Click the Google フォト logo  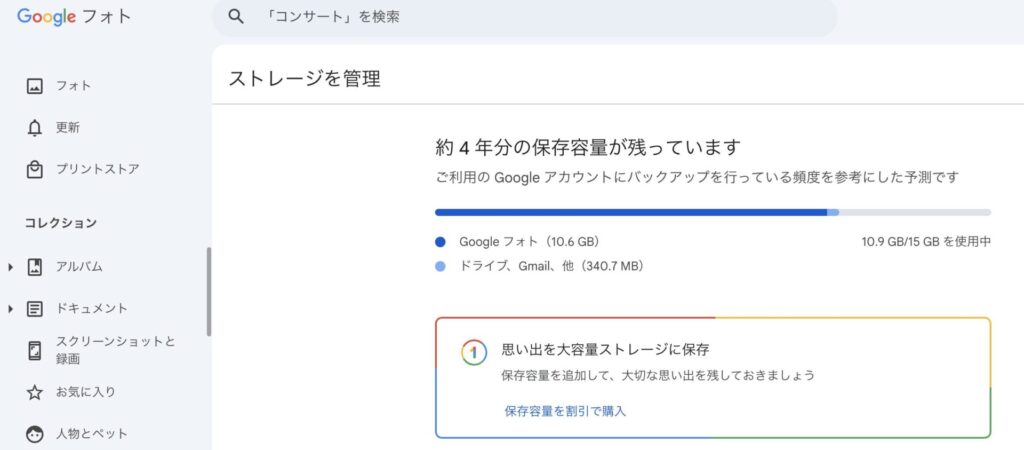pos(74,17)
